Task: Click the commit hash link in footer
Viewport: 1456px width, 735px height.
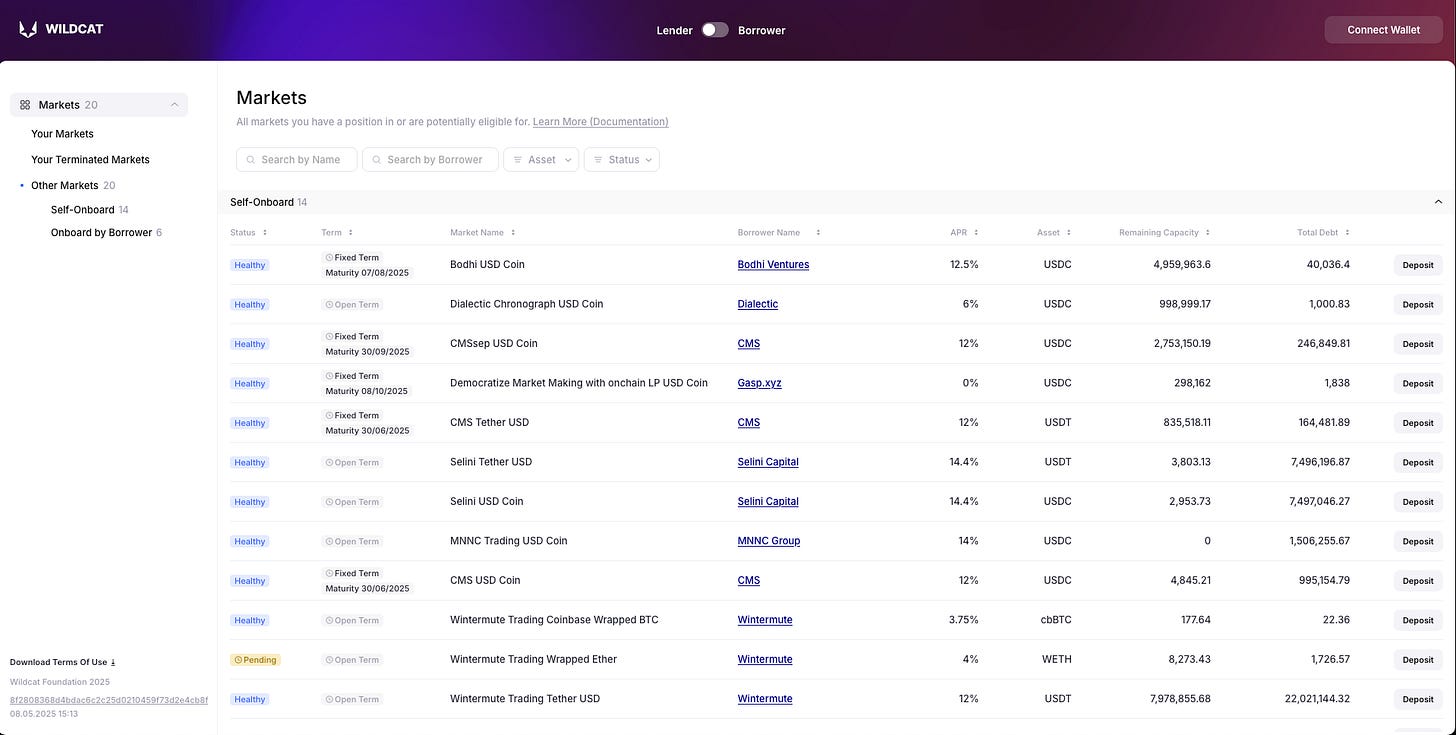Action: 109,700
